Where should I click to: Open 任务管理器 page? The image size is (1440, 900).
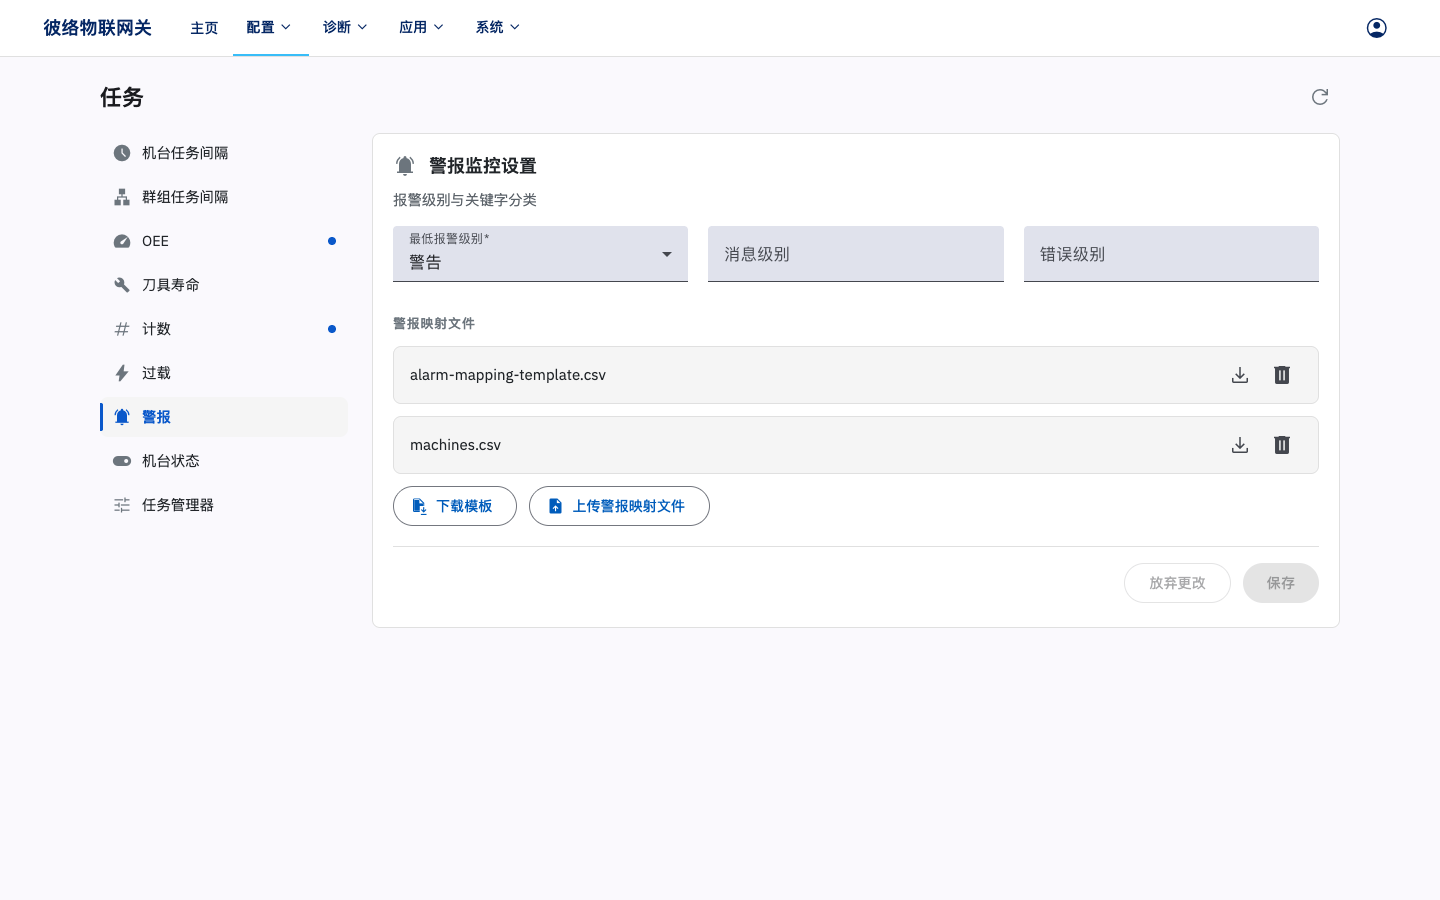[x=224, y=505]
